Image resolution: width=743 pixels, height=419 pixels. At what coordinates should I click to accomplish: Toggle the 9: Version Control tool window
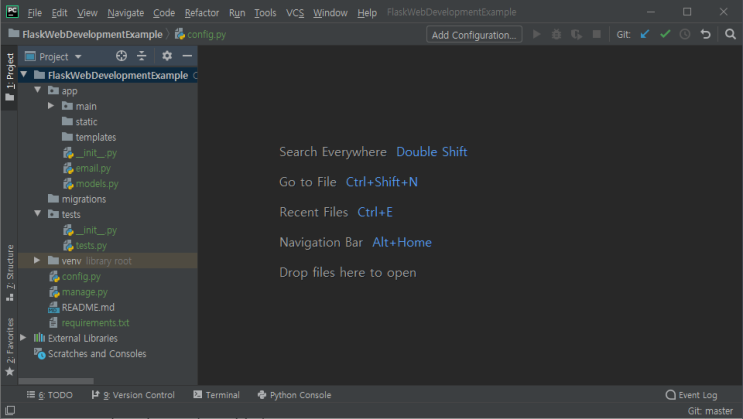tap(133, 395)
